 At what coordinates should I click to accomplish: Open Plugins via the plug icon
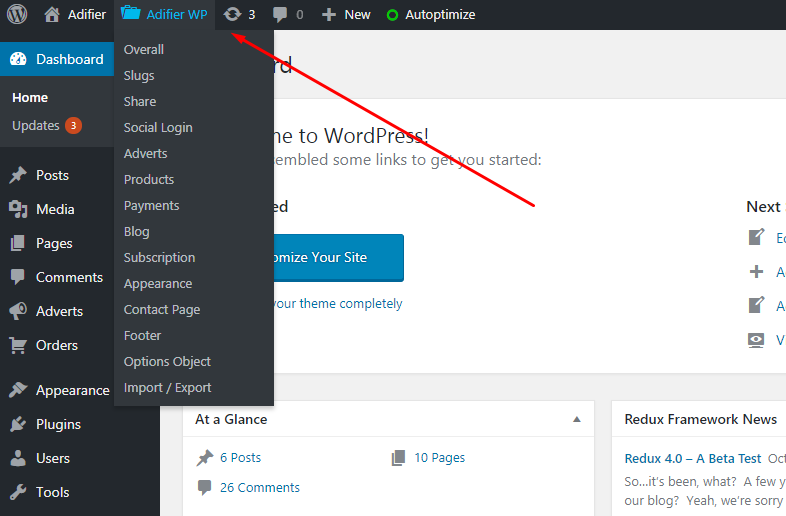click(x=18, y=424)
